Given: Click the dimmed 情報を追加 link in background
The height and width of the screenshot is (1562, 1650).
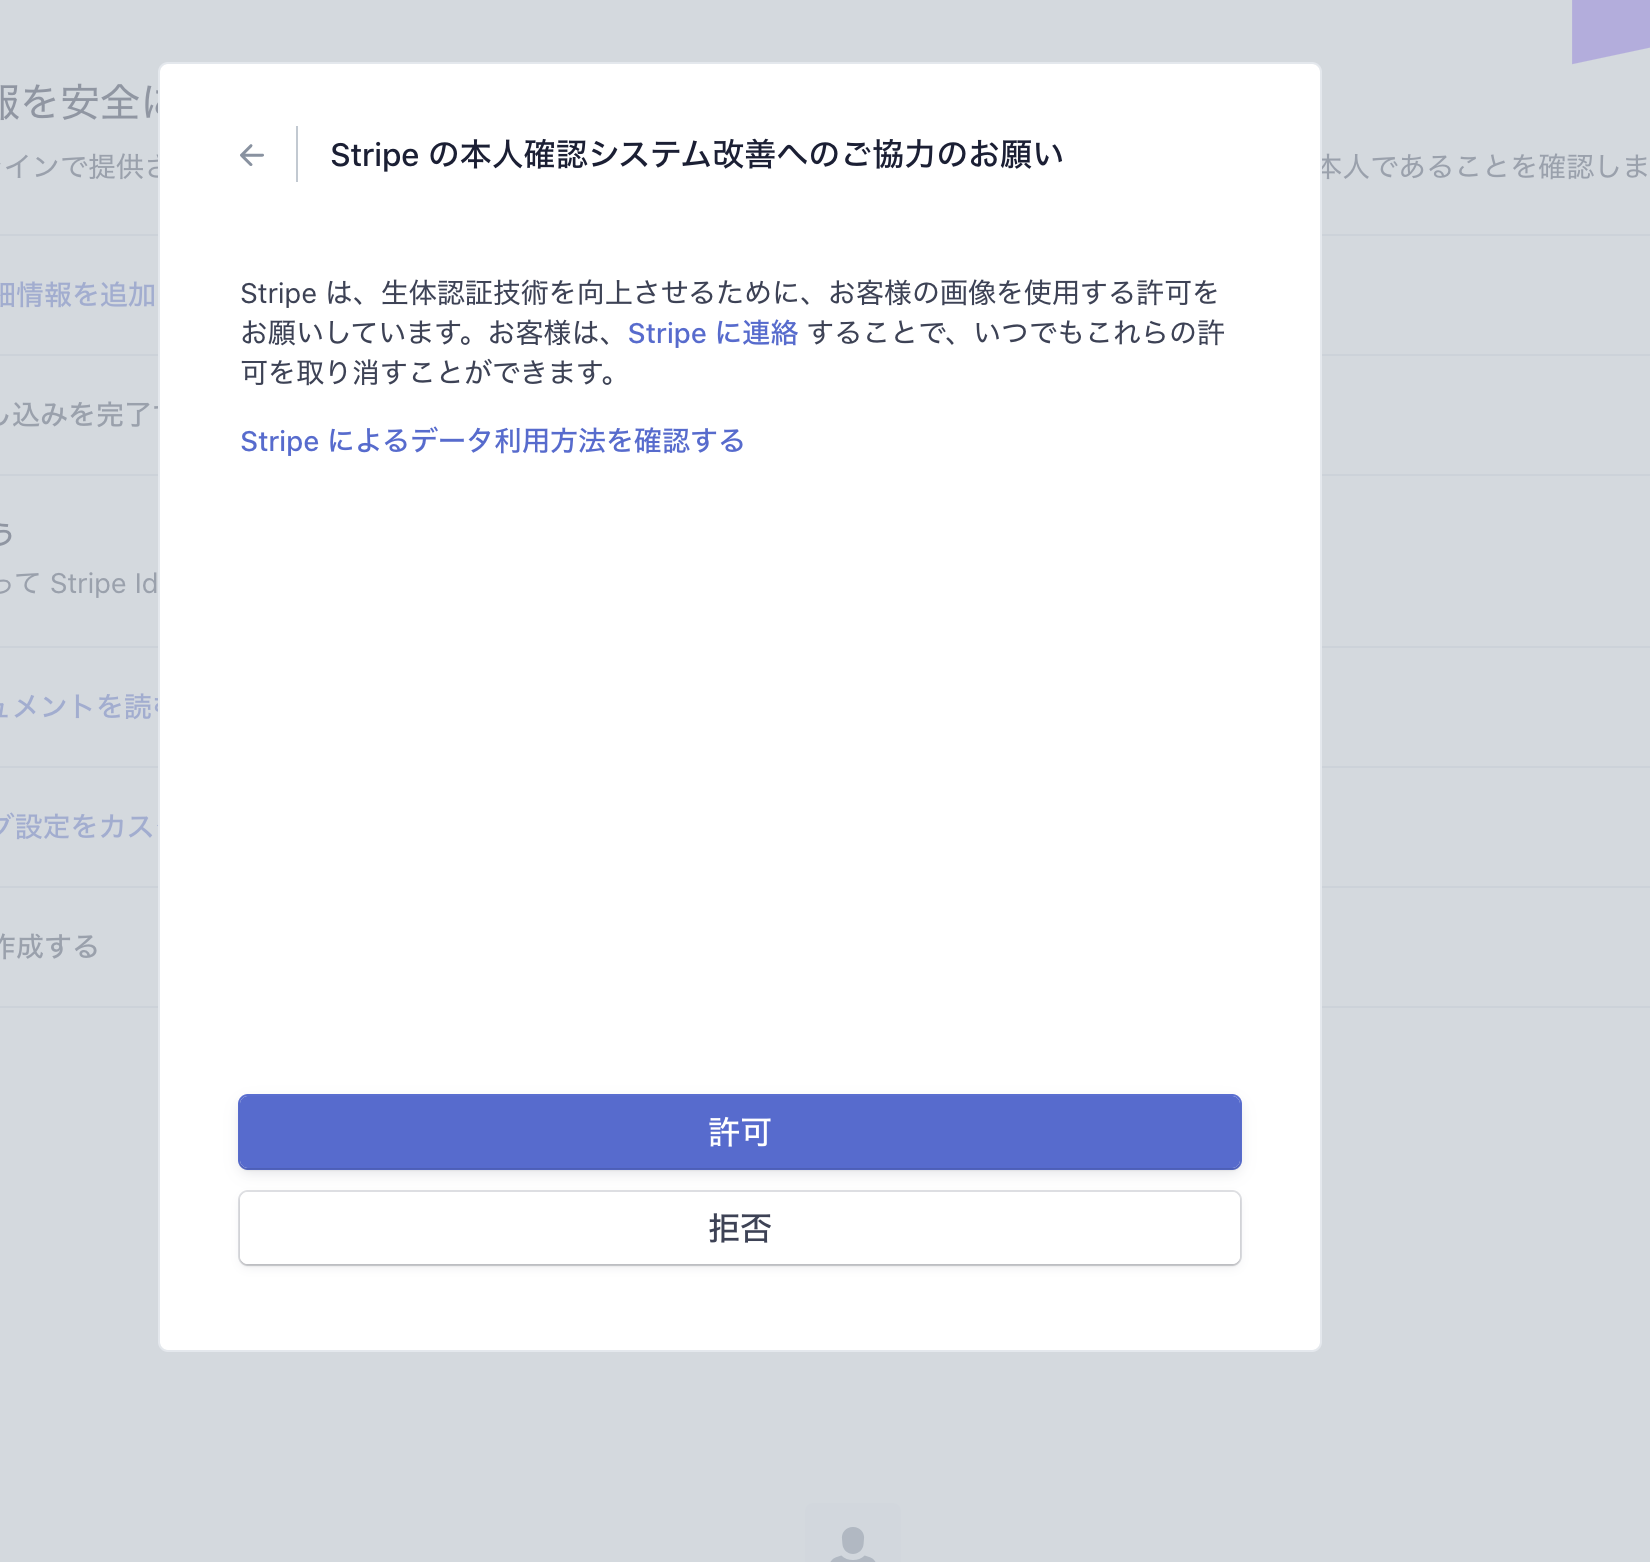Looking at the screenshot, I should pos(78,295).
